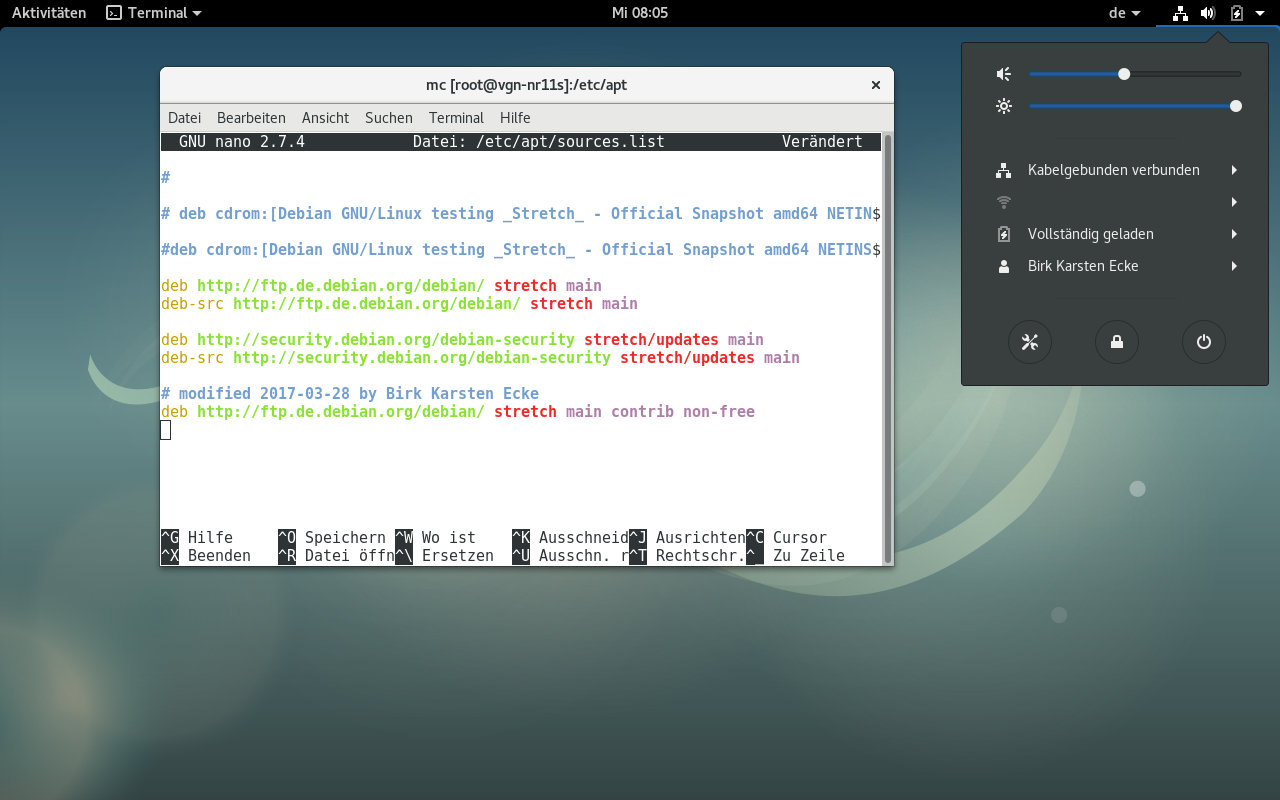Screen dimensions: 1280x800
Task: Click the commented #deb cdrom line
Action: (x=521, y=250)
